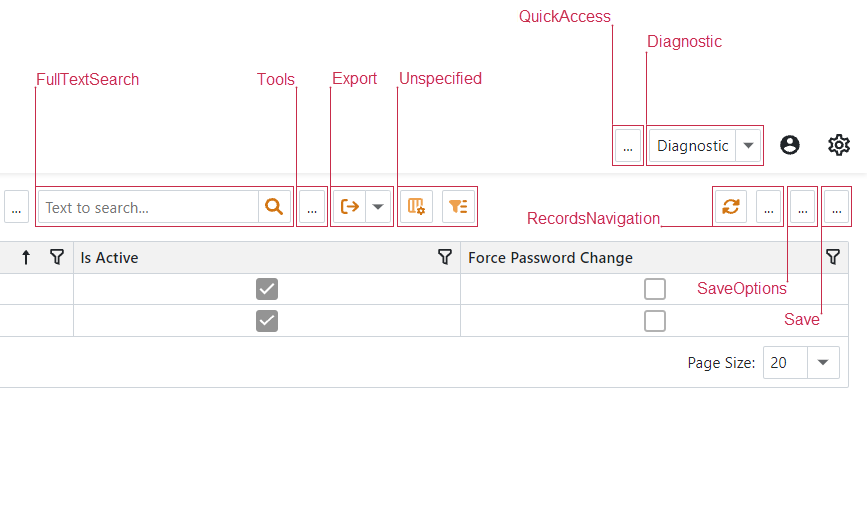Viewport: 867px width, 512px height.
Task: Click the Is Active column filter icon
Action: pos(445,258)
